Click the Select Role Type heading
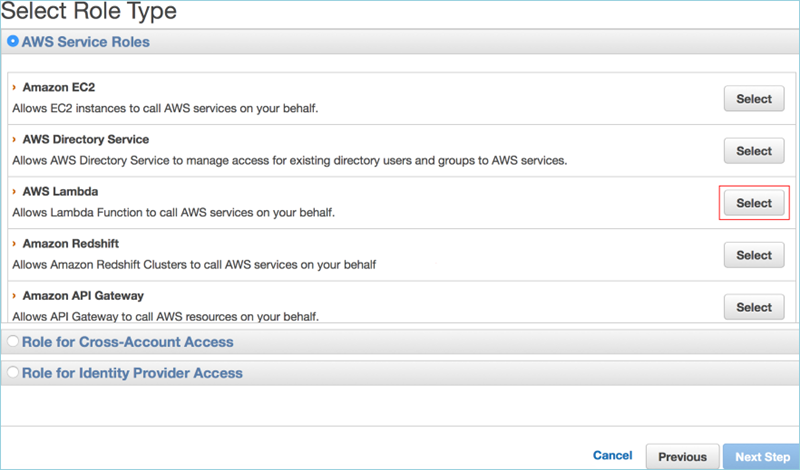800x470 pixels. [x=89, y=11]
